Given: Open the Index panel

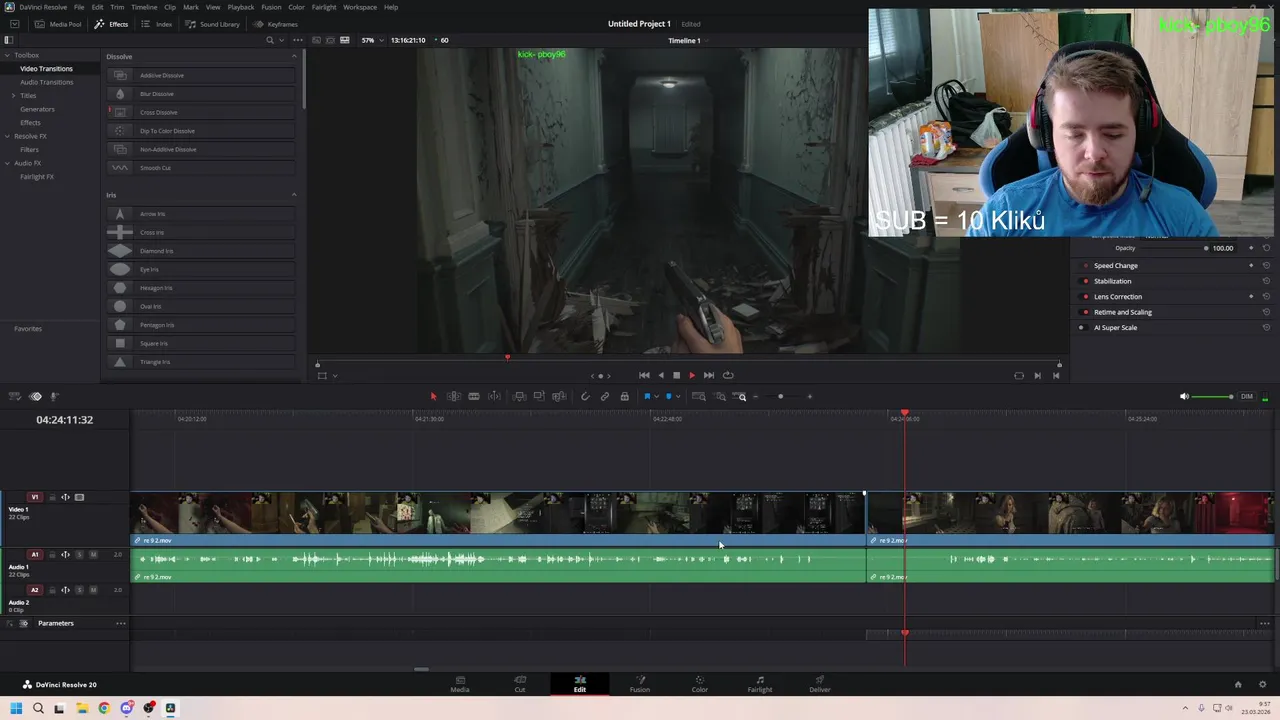Looking at the screenshot, I should (157, 24).
